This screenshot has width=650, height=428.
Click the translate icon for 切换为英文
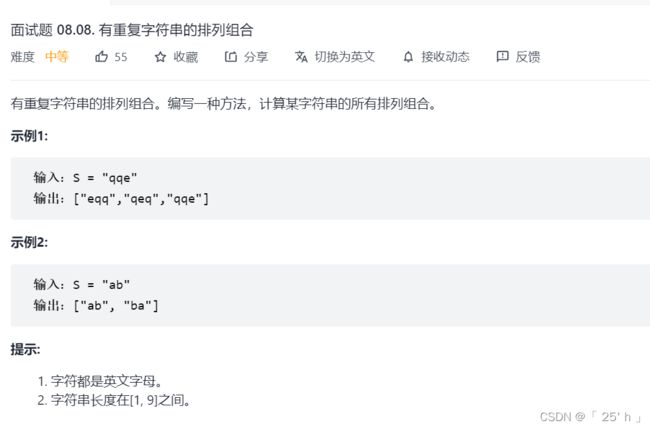coord(301,56)
